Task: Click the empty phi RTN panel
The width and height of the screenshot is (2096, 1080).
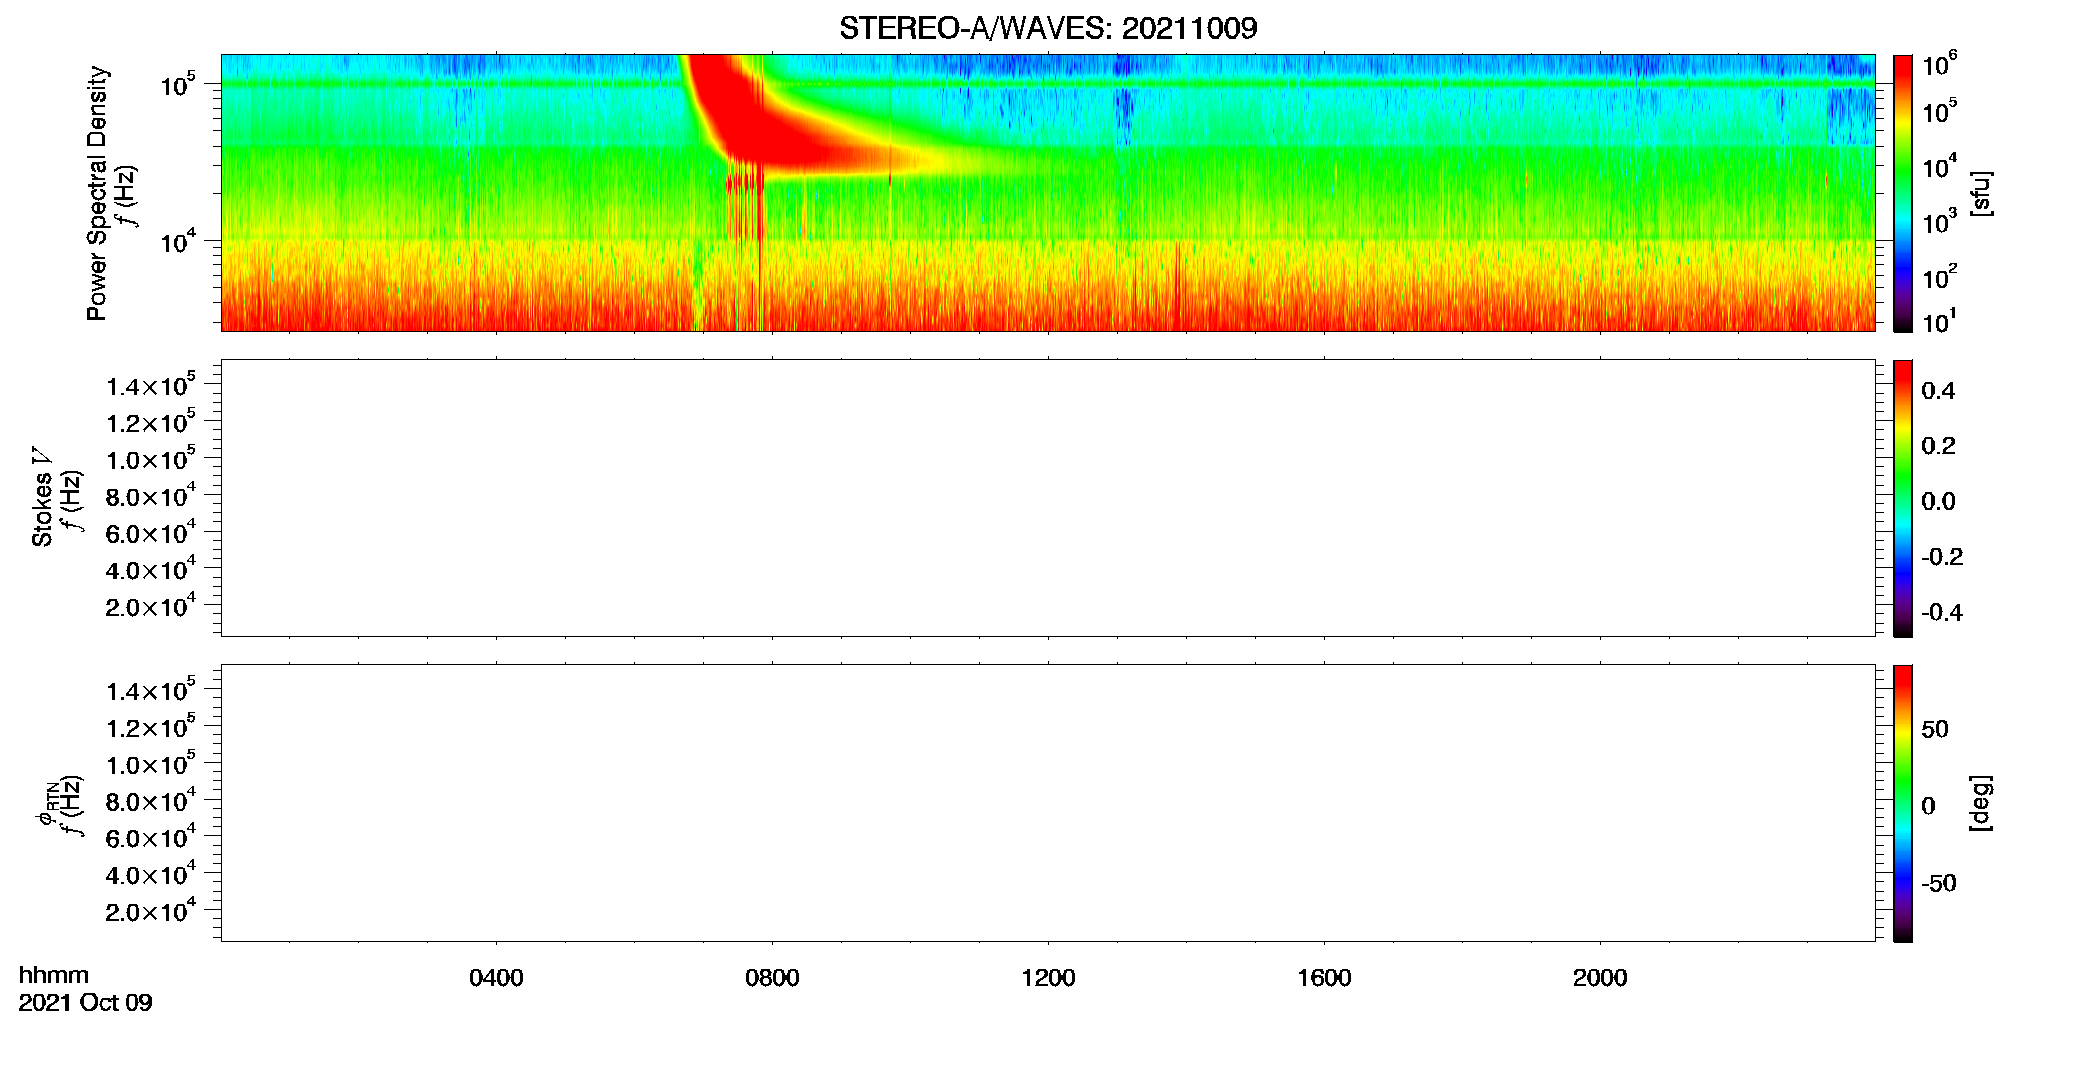Action: (x=1048, y=803)
